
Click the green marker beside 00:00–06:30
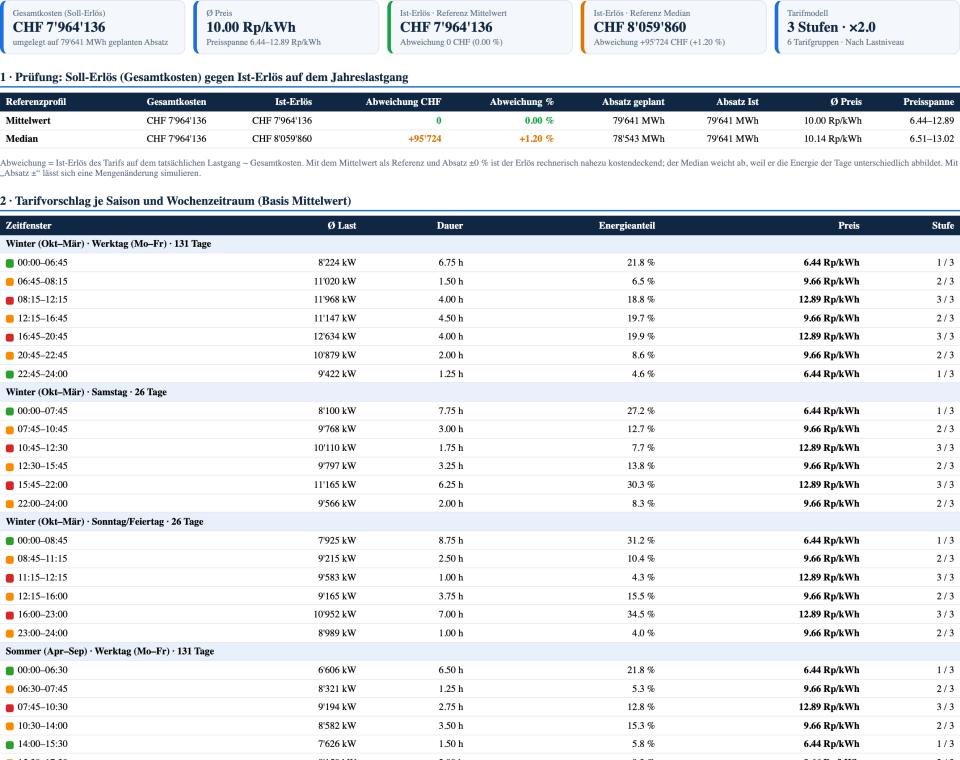coord(10,671)
